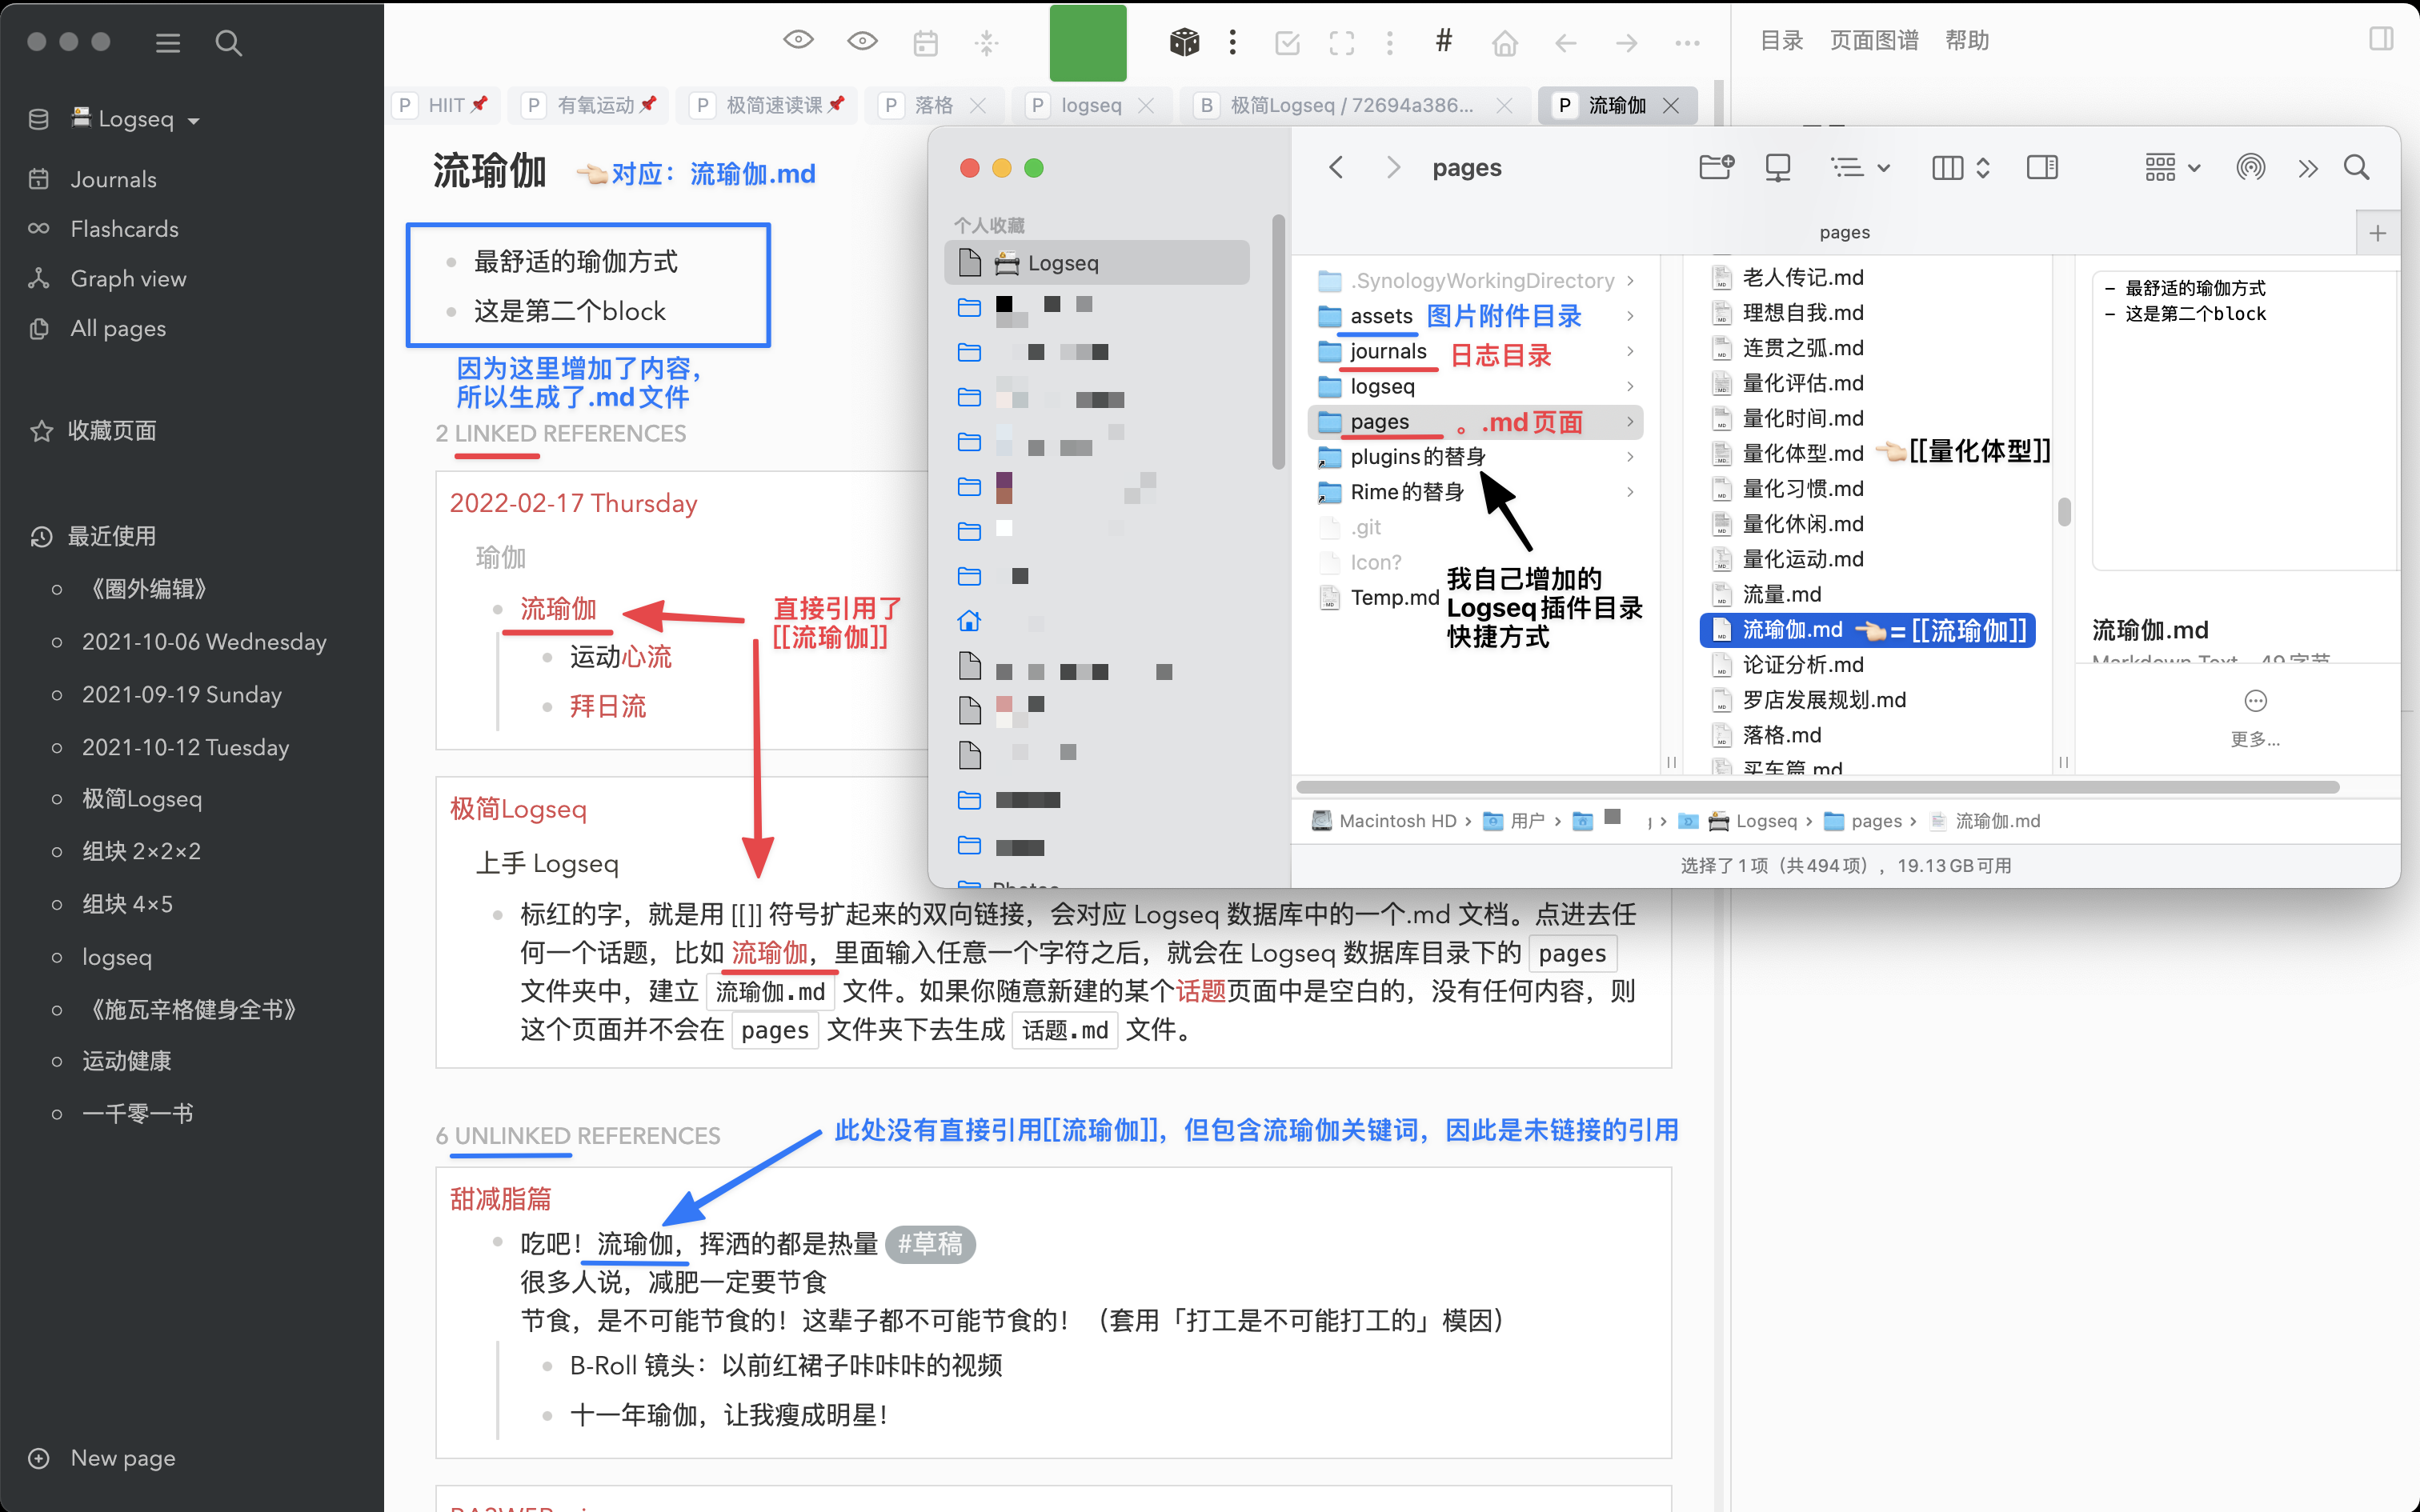Click Finder sidebar vertical scrollbar
2420x1512 pixels.
tap(1277, 342)
